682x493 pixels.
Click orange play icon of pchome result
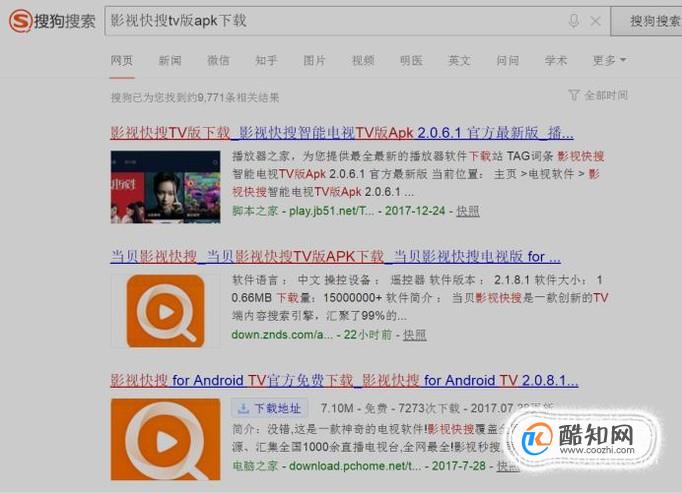[x=165, y=439]
